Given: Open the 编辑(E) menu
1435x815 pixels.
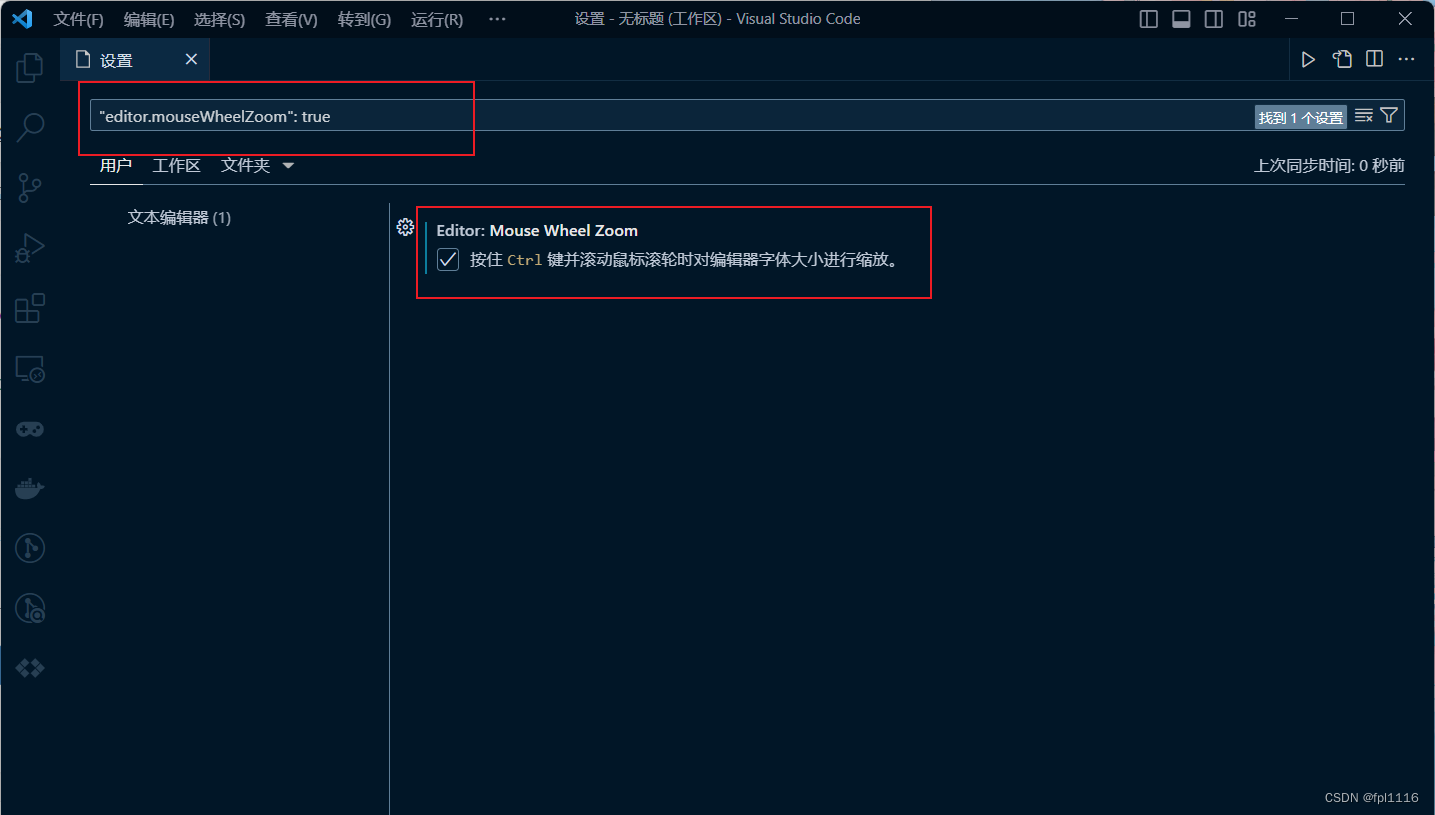Looking at the screenshot, I should pos(149,19).
